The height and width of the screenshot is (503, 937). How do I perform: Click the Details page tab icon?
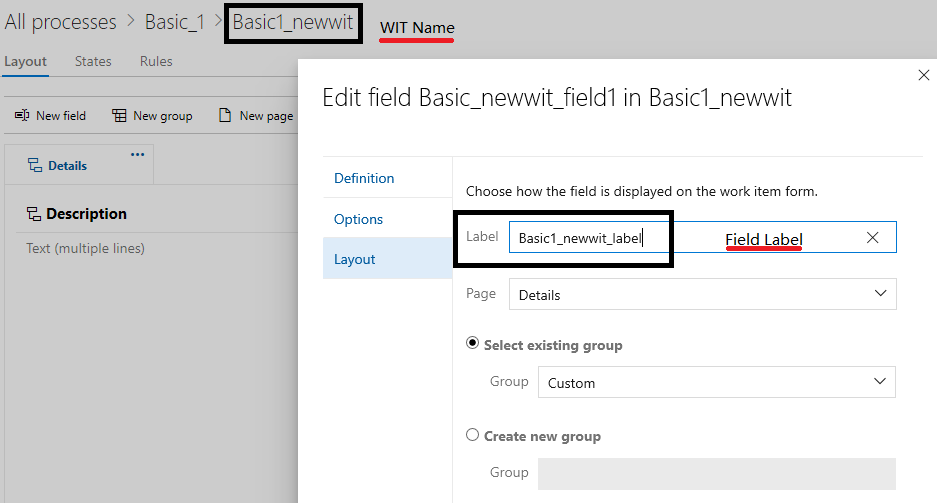34,166
